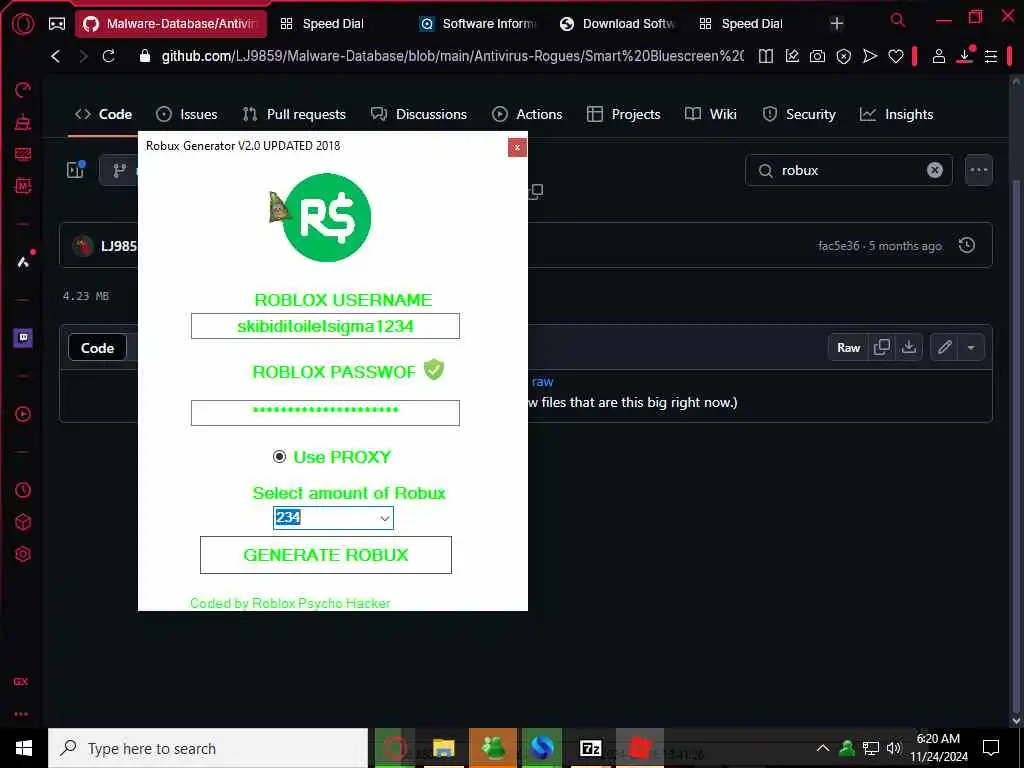Open File Explorer from the taskbar
The height and width of the screenshot is (768, 1024).
point(444,748)
